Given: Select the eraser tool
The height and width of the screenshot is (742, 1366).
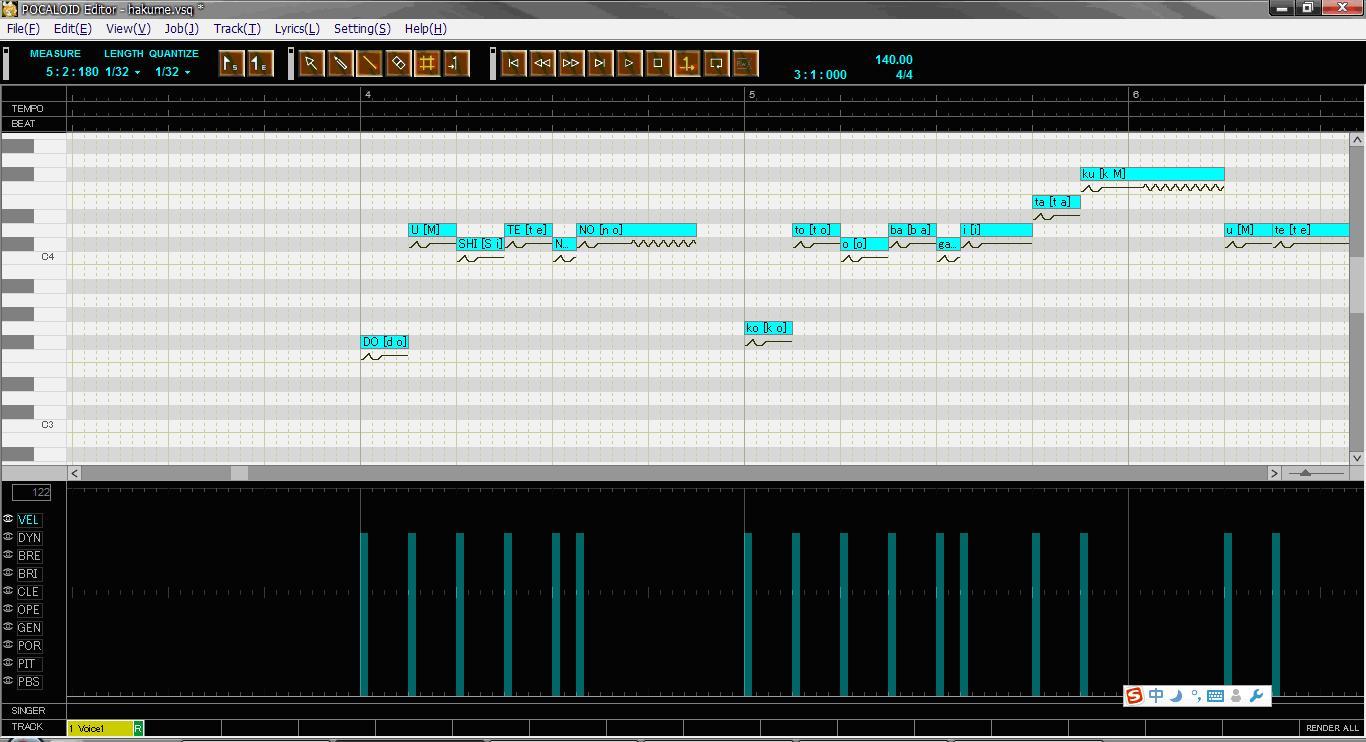Looking at the screenshot, I should click(x=398, y=64).
